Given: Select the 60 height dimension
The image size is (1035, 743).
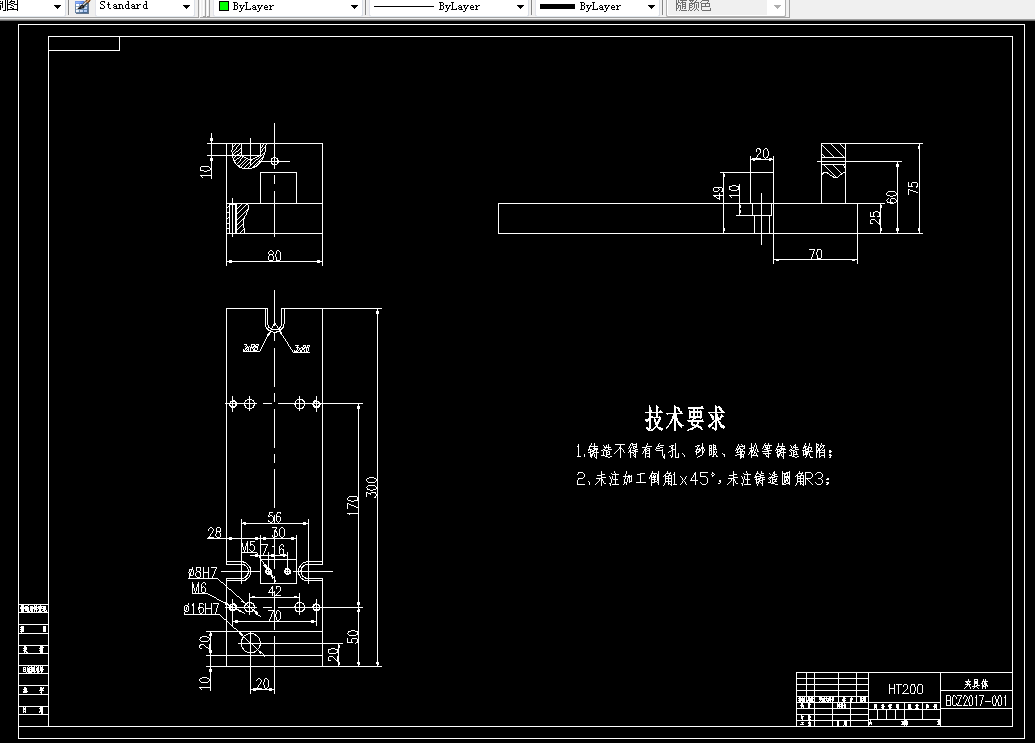Looking at the screenshot, I should tap(892, 197).
